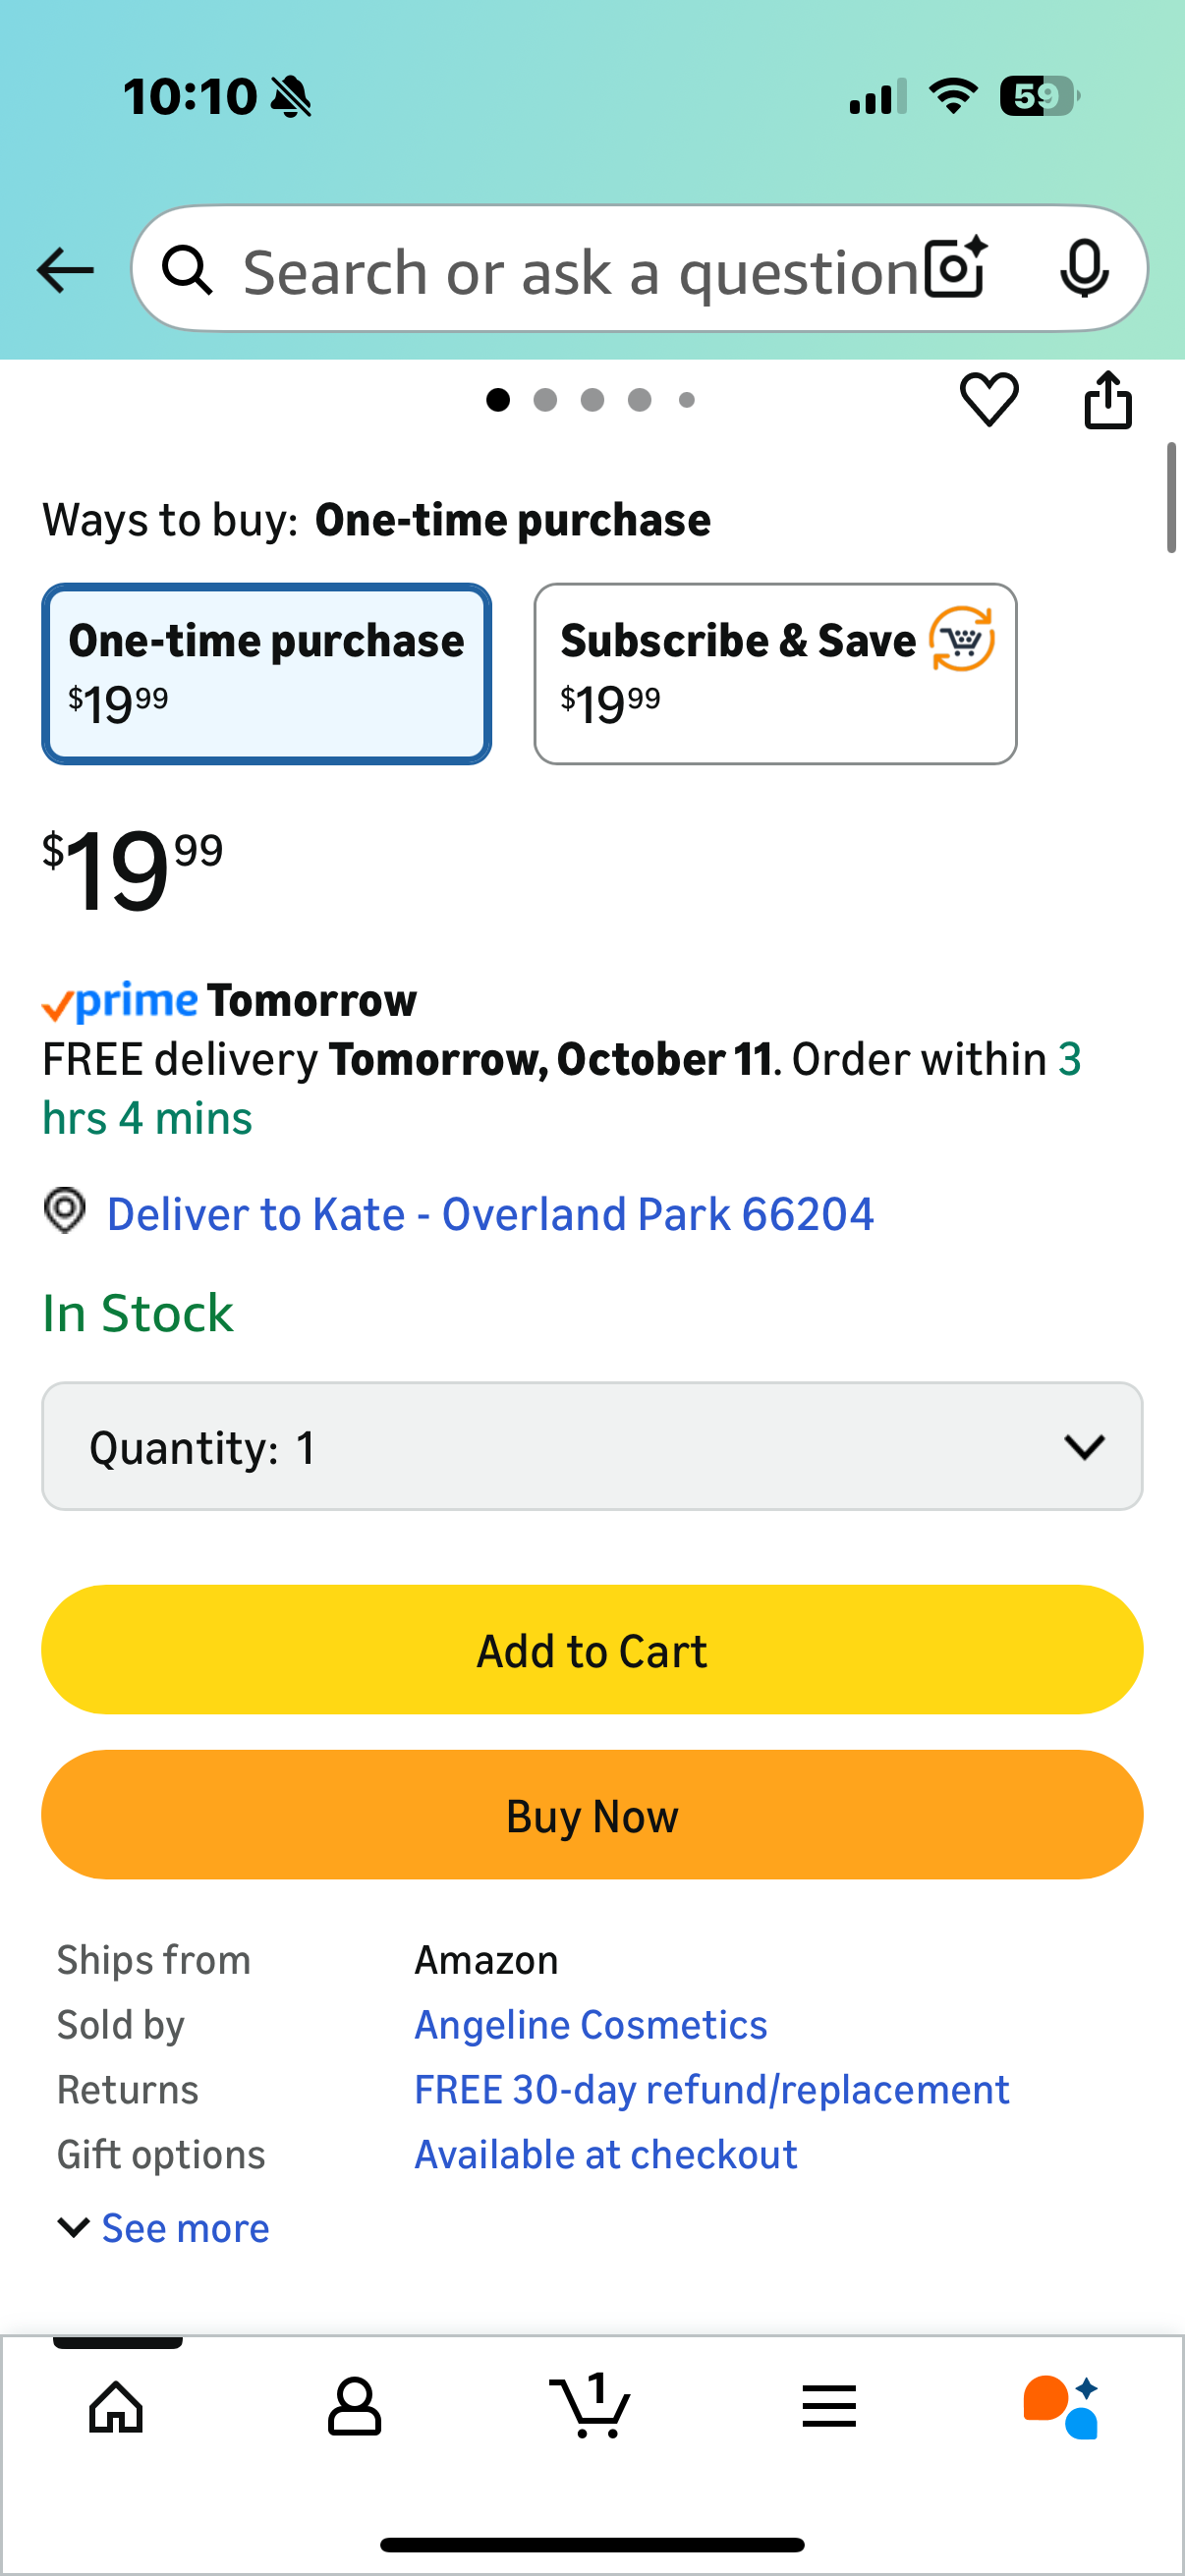Open the account profile icon
The height and width of the screenshot is (2576, 1185).
[354, 2406]
